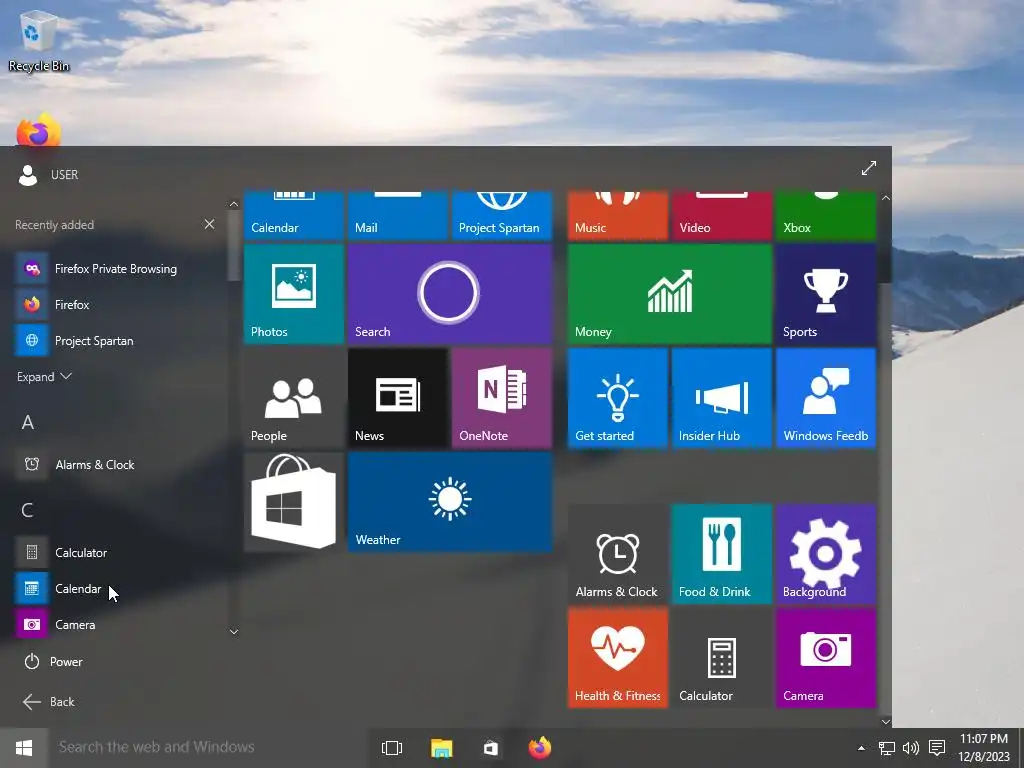Open the Power options menu
Screen dimensions: 1024x768
pos(54,662)
